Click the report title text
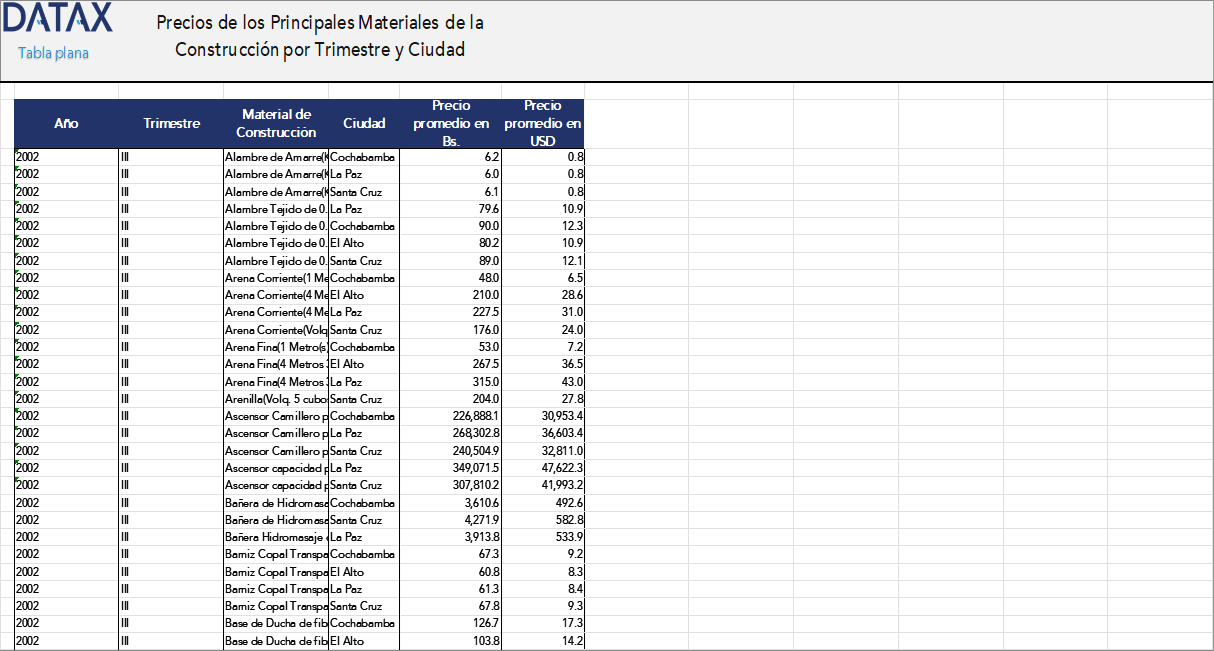 (x=320, y=34)
